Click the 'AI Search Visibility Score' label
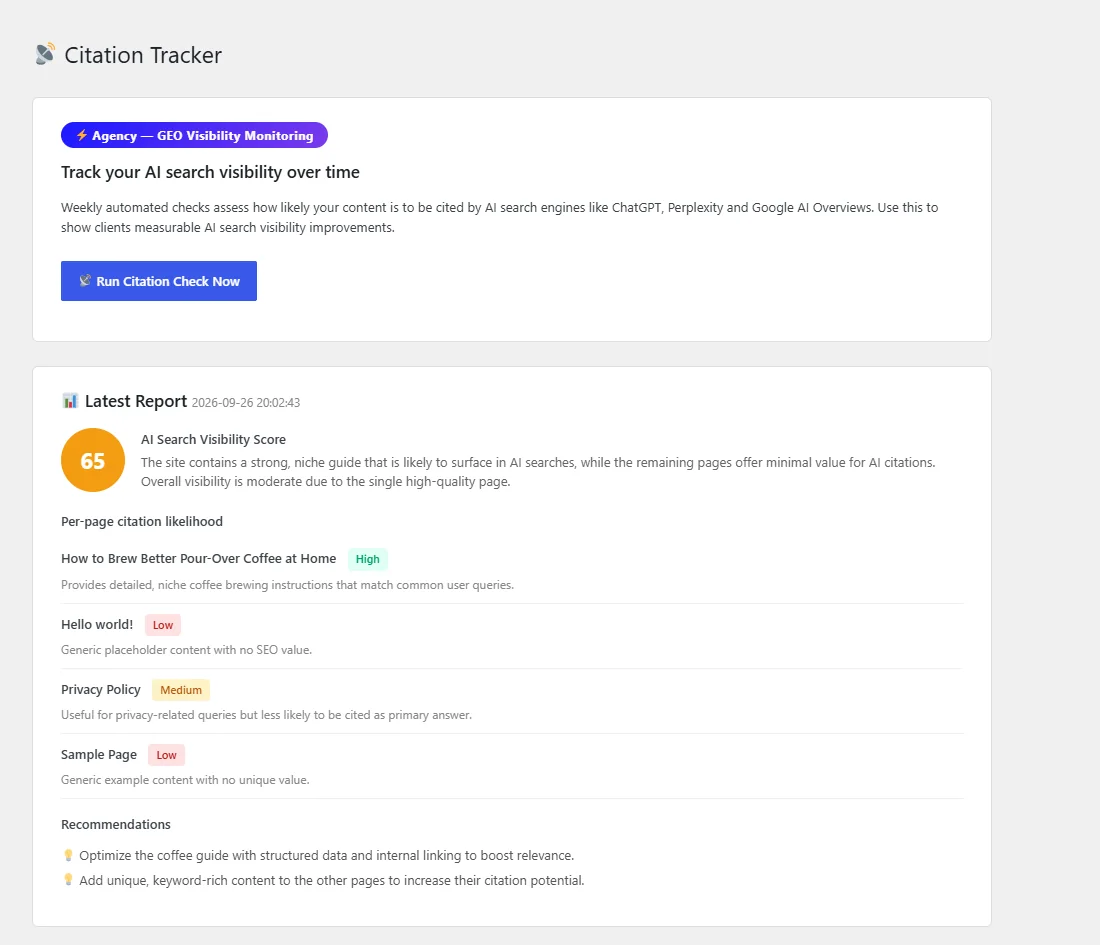 213,439
